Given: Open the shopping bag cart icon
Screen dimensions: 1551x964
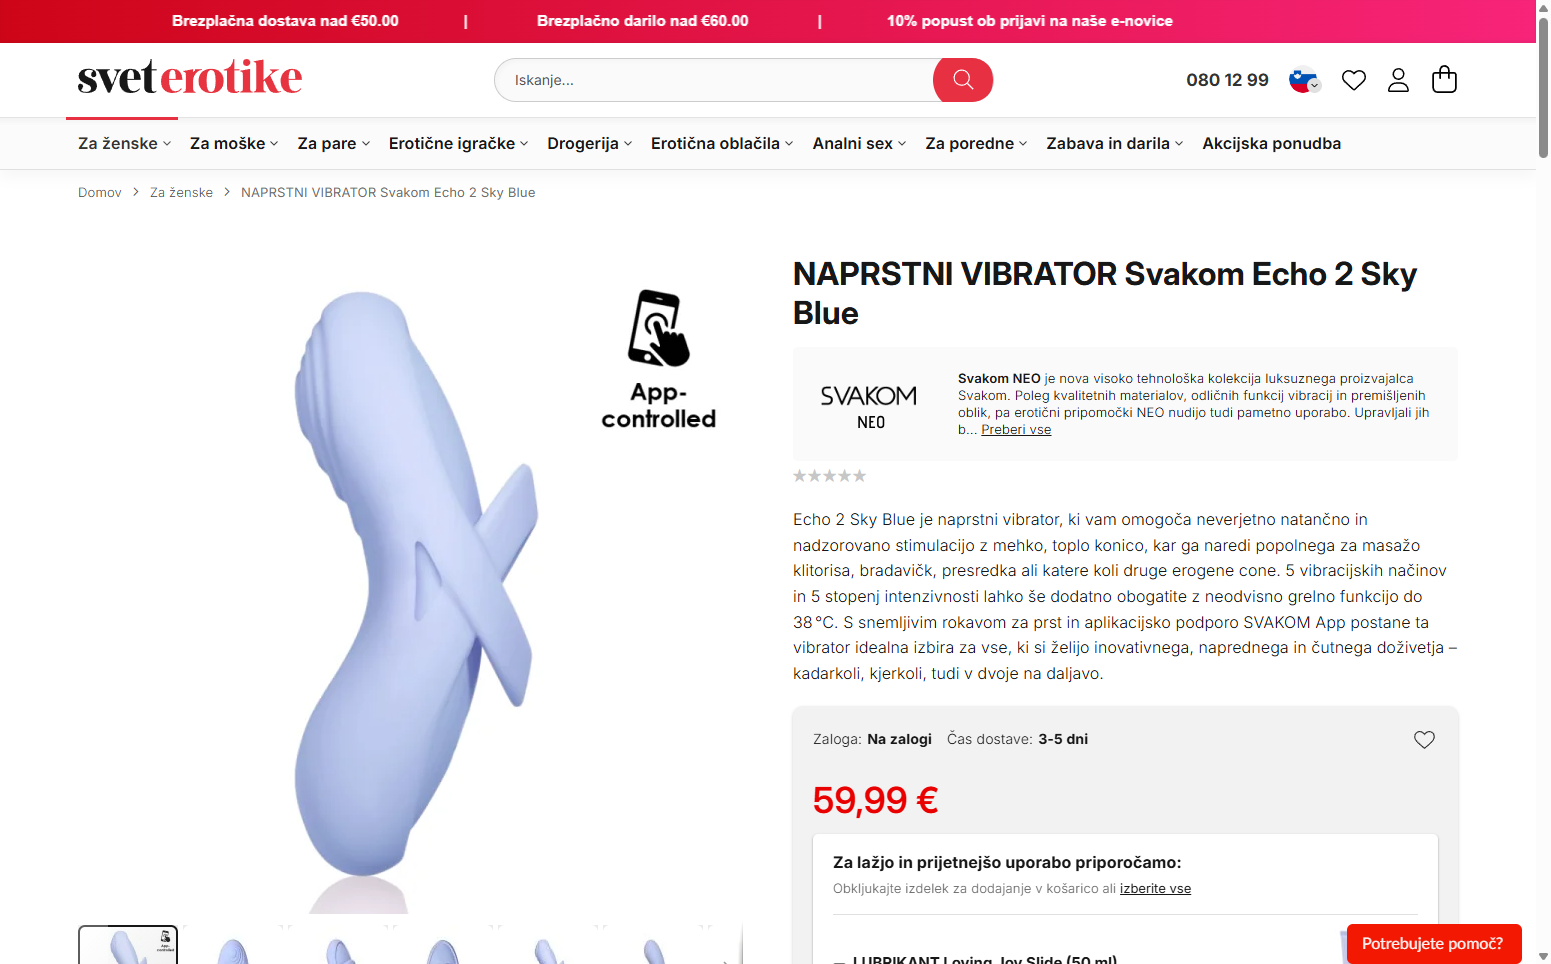Looking at the screenshot, I should coord(1444,79).
